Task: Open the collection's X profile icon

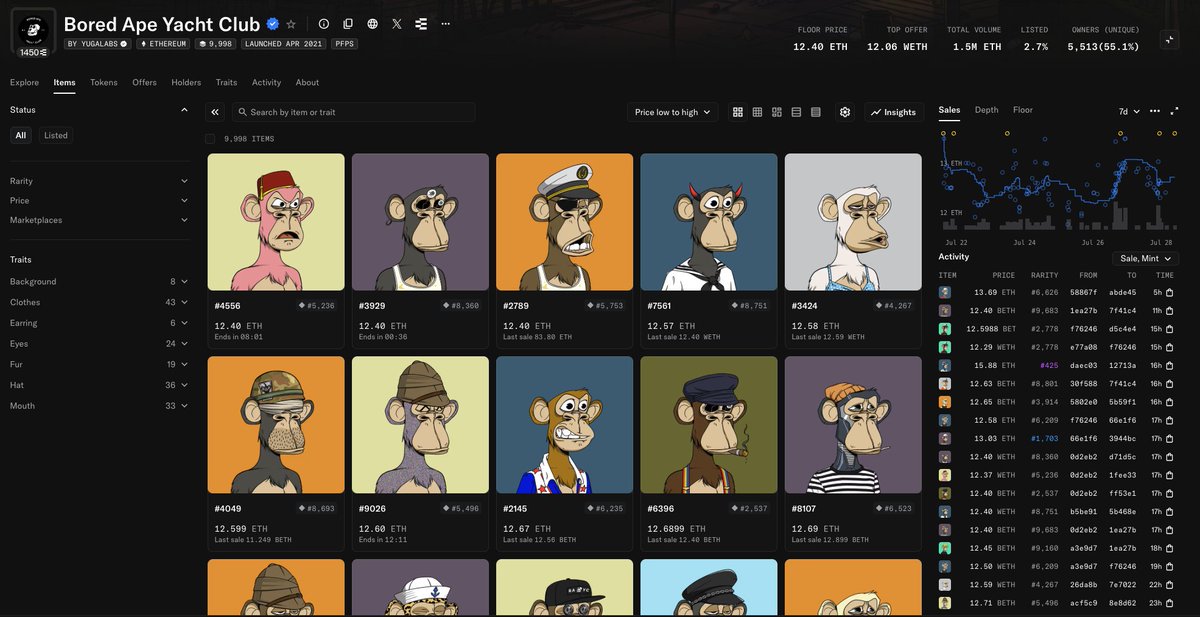Action: pyautogui.click(x=397, y=23)
